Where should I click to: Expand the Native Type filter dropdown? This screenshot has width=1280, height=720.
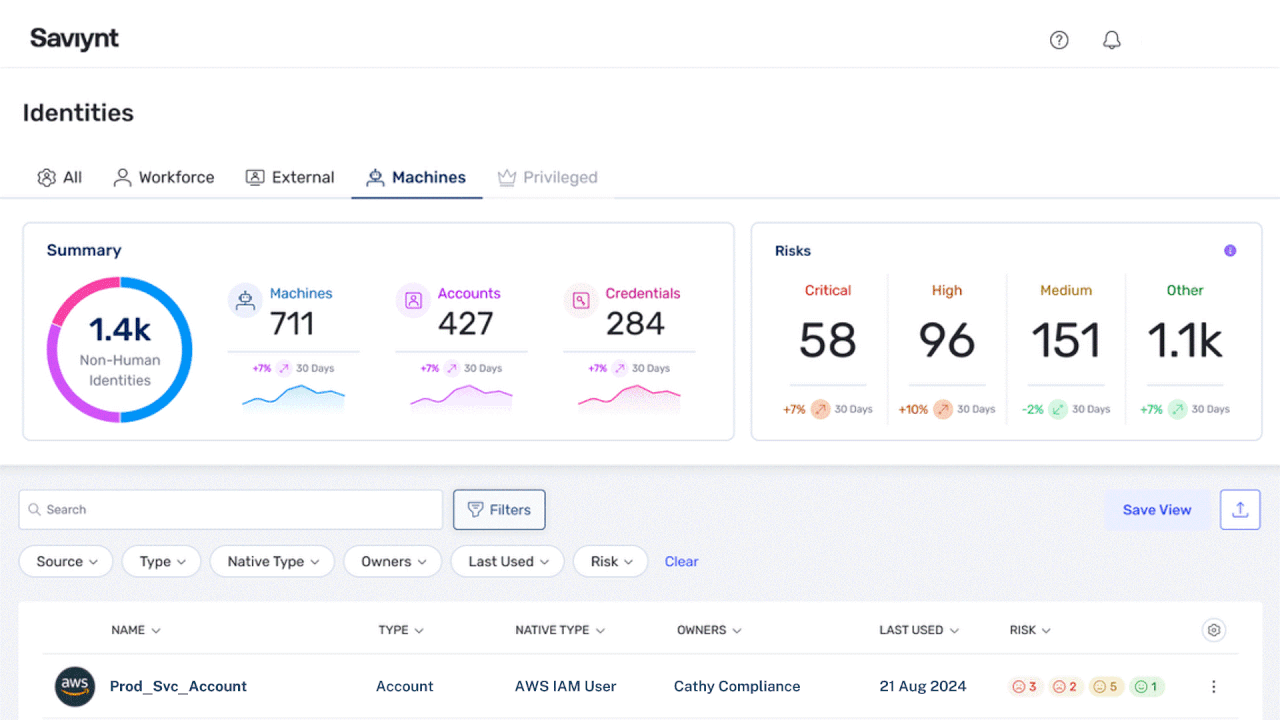pos(273,562)
